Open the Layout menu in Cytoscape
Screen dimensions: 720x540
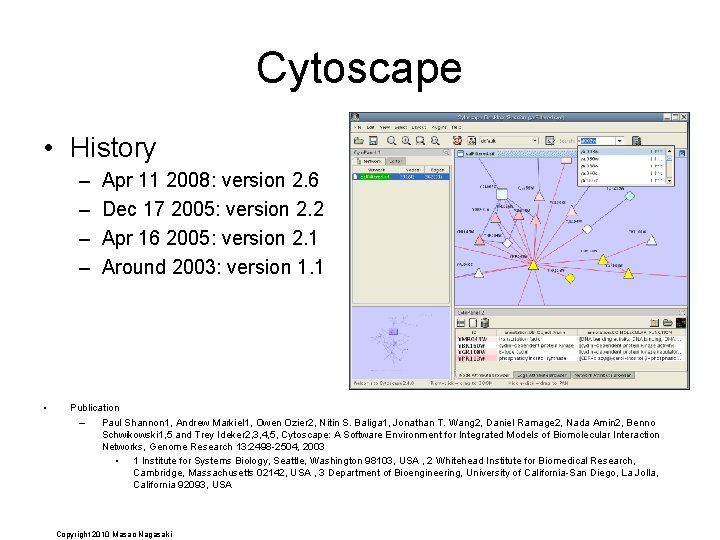point(418,127)
